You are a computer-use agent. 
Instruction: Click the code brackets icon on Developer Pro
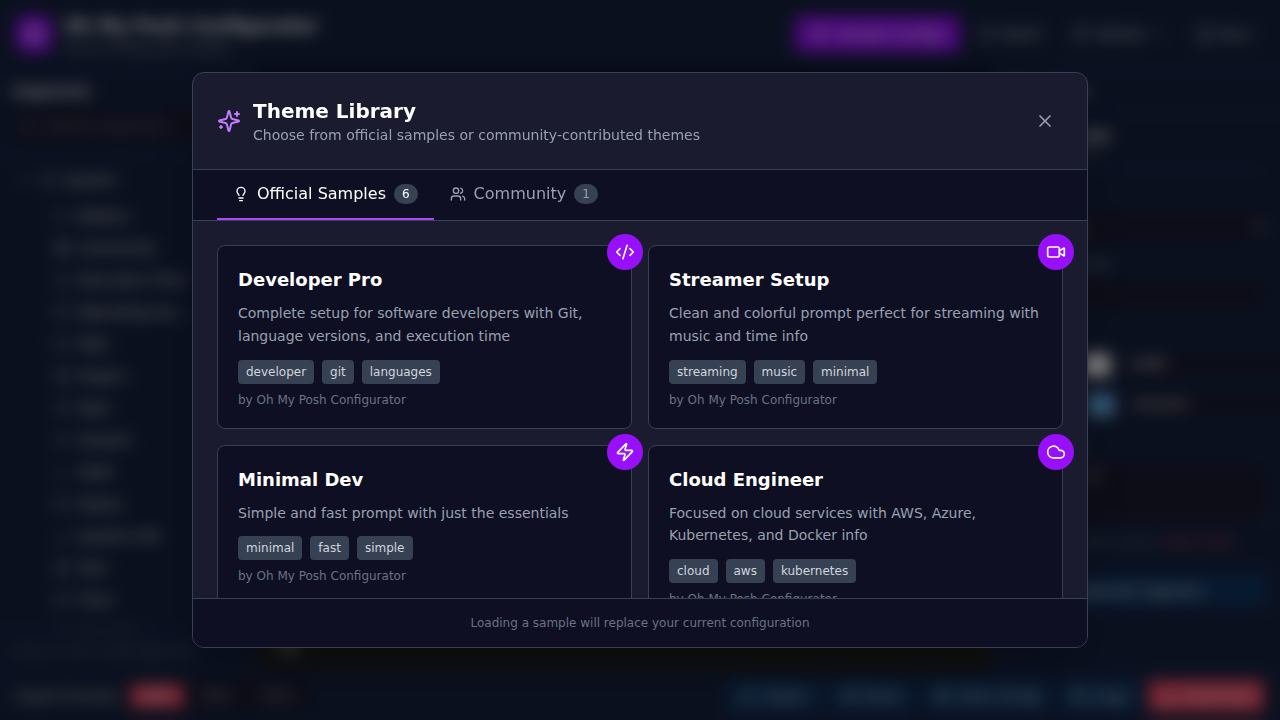625,252
